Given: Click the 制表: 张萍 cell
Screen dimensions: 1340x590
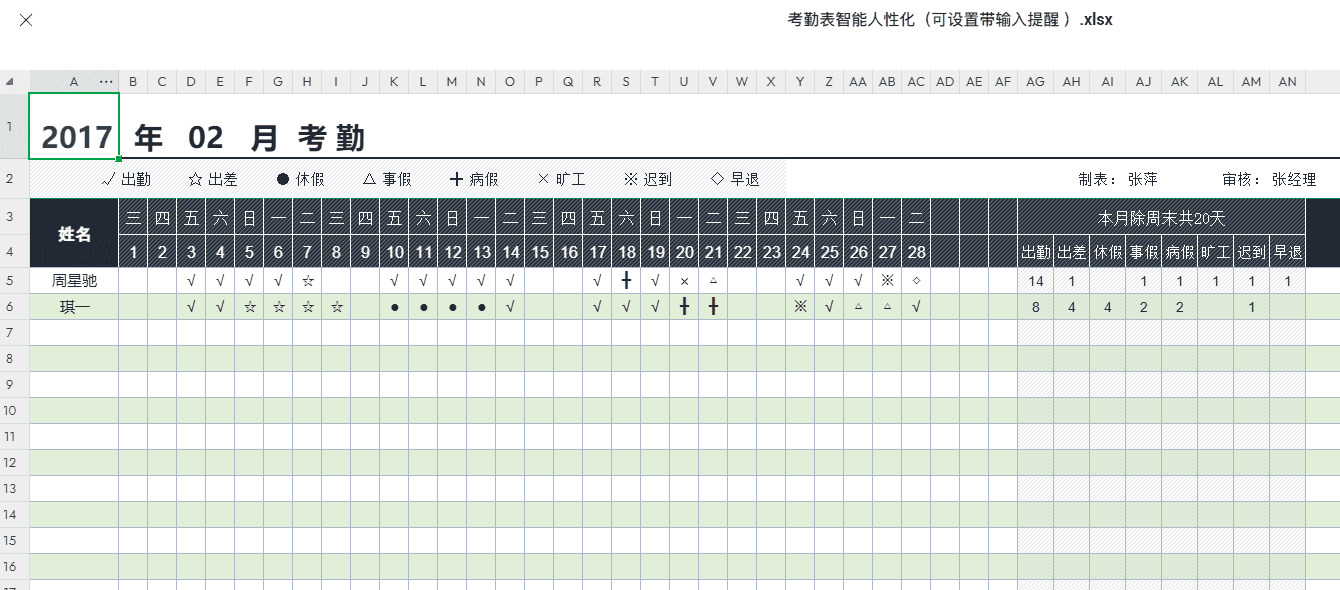Looking at the screenshot, I should click(1118, 180).
